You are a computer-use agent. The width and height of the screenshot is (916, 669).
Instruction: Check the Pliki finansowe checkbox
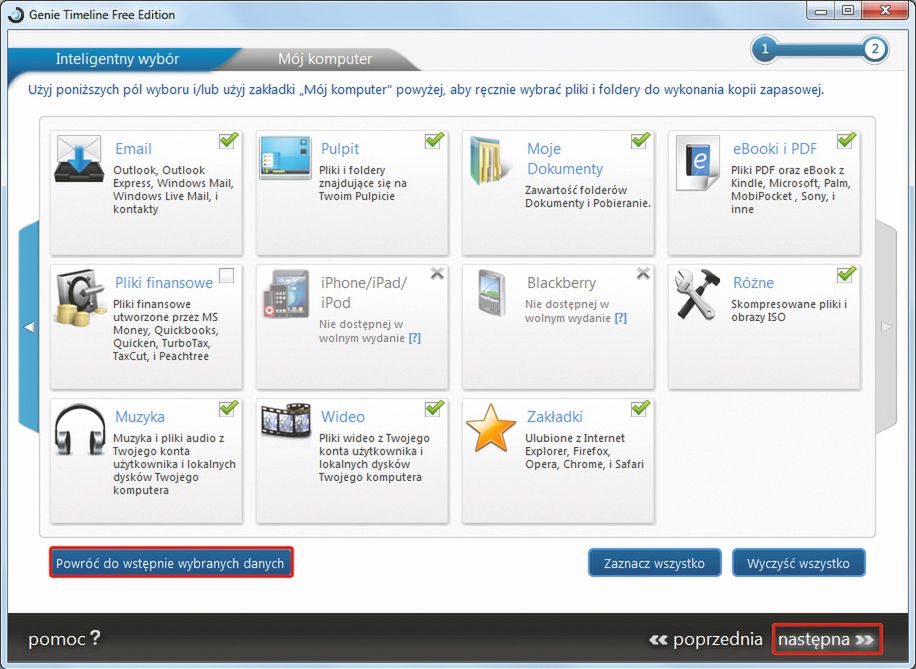(227, 275)
